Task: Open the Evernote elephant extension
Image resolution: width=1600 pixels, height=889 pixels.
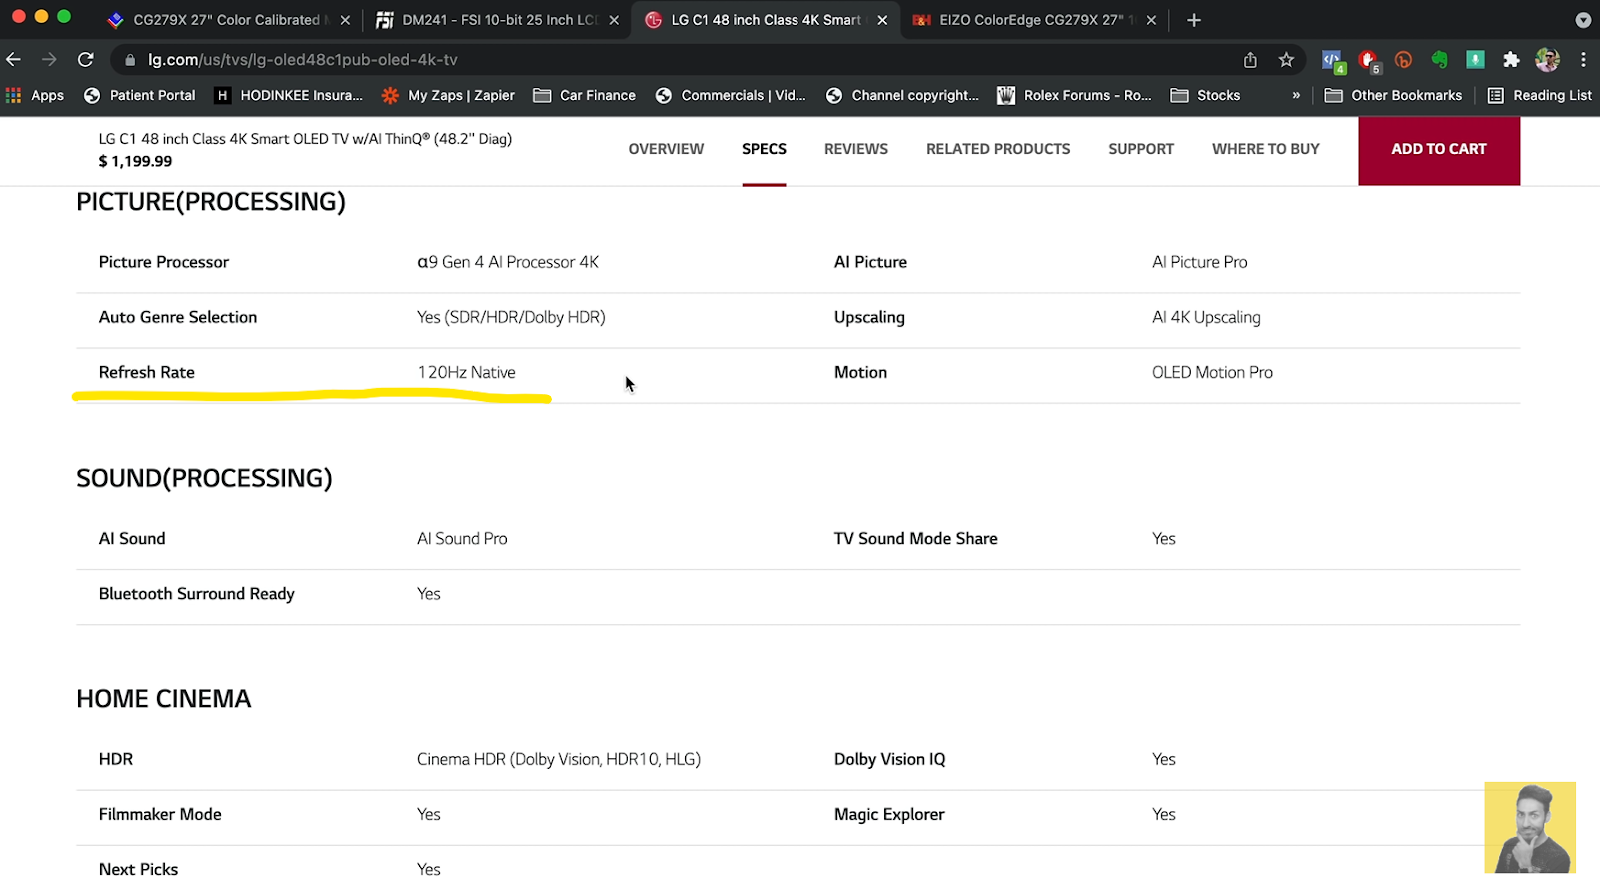Action: (x=1439, y=60)
